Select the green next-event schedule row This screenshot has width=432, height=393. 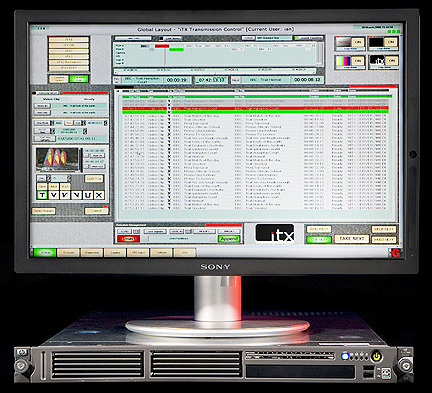click(x=255, y=112)
